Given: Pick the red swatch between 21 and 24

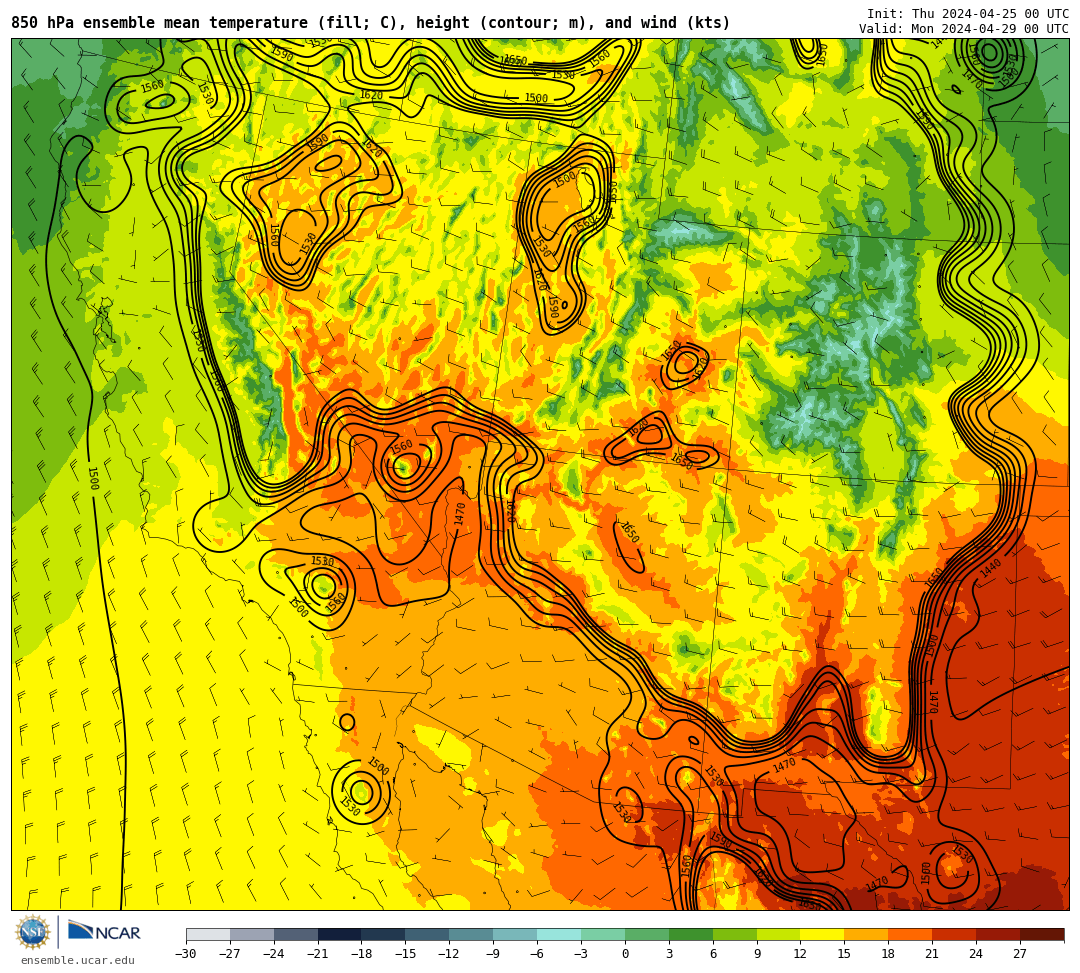Looking at the screenshot, I should [x=955, y=934].
